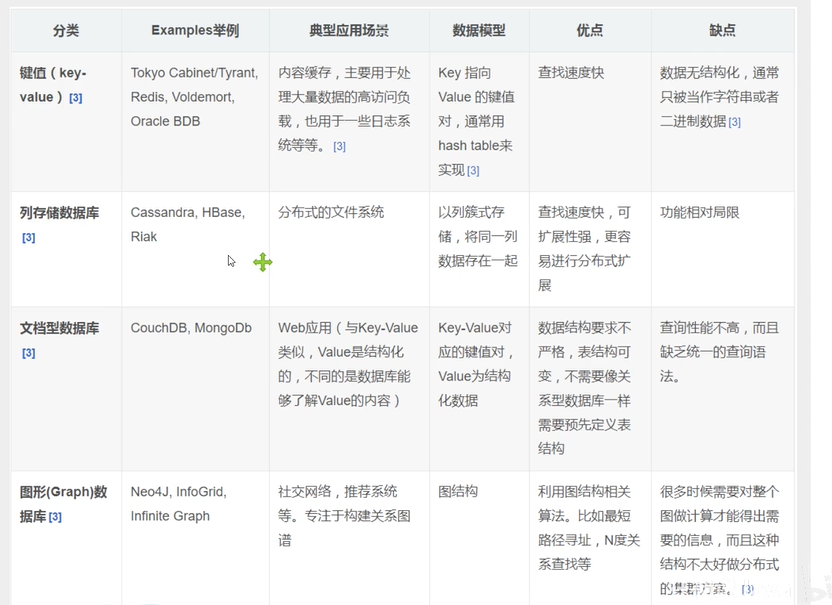This screenshot has height=605, width=832.
Task: Click the text 数据无结构化，通常
Action: coord(720,73)
